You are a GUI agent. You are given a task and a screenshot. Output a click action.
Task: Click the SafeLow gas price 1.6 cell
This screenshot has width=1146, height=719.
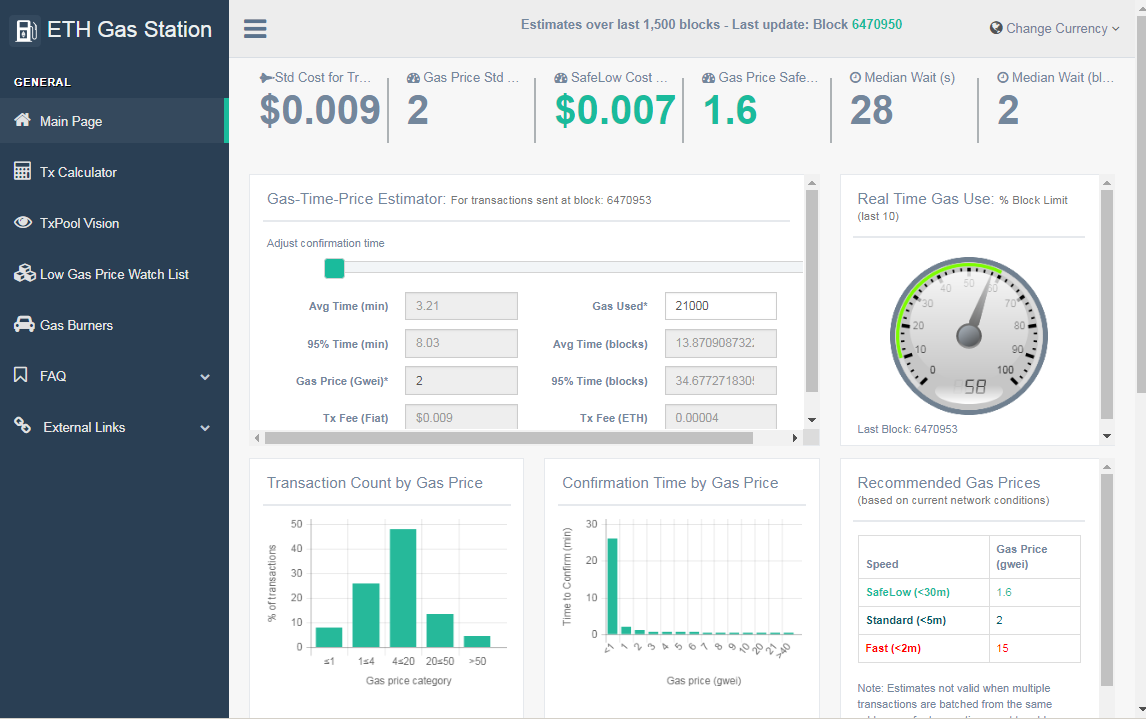[x=1034, y=593]
